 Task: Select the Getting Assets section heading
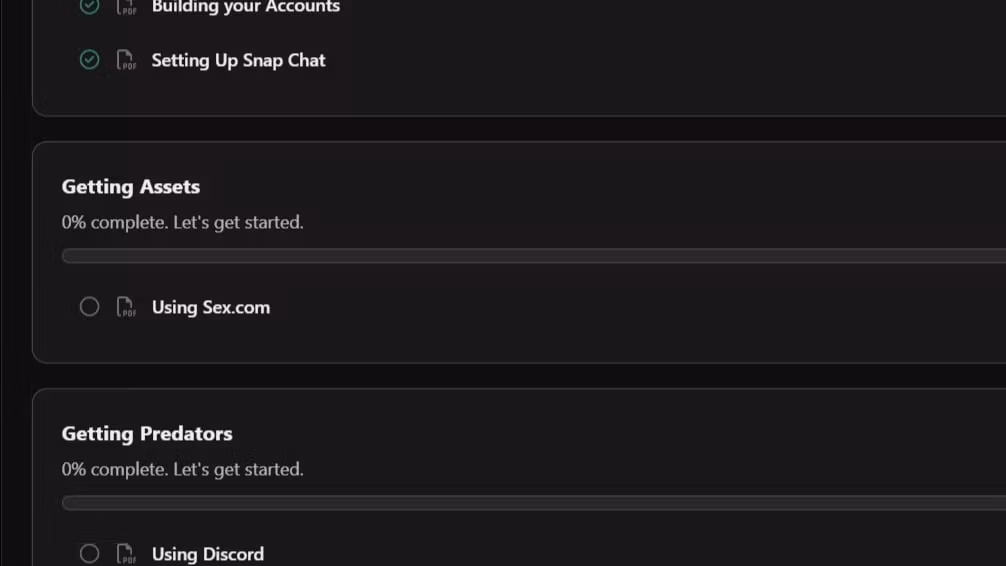coord(131,187)
